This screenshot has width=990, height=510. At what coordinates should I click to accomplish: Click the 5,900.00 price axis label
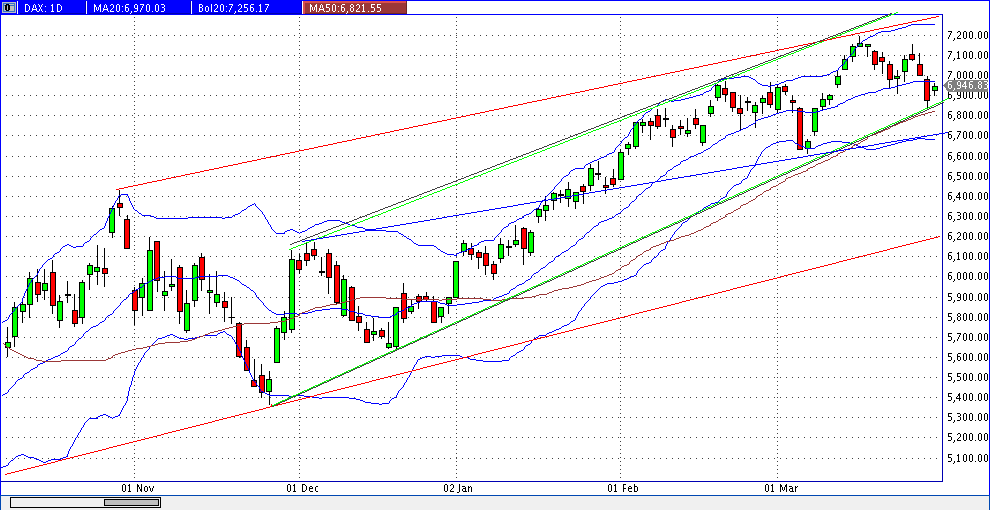(x=967, y=297)
